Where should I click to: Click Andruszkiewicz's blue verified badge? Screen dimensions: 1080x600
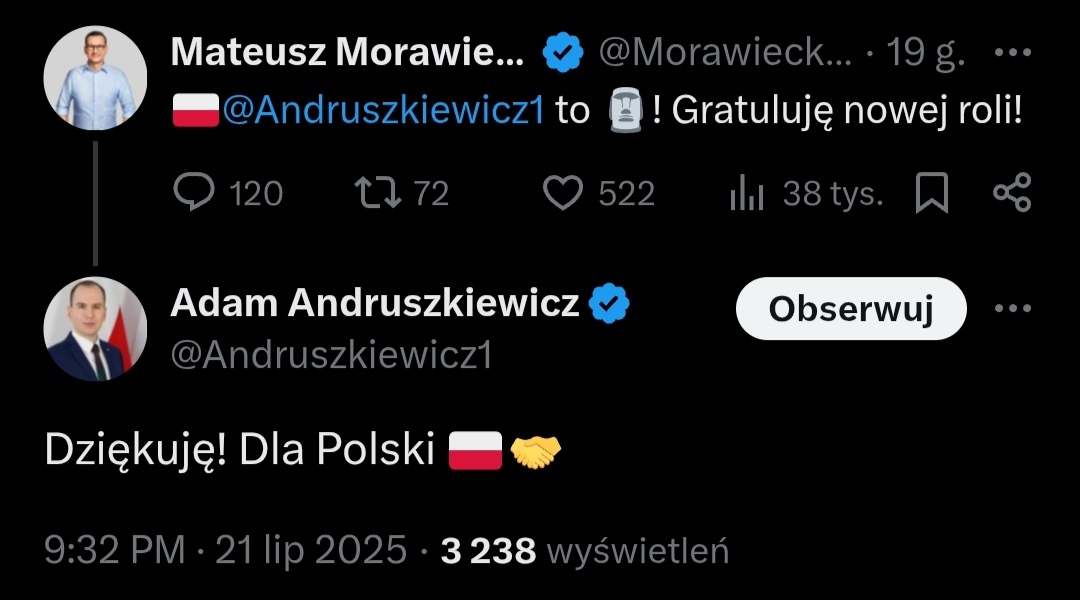609,302
